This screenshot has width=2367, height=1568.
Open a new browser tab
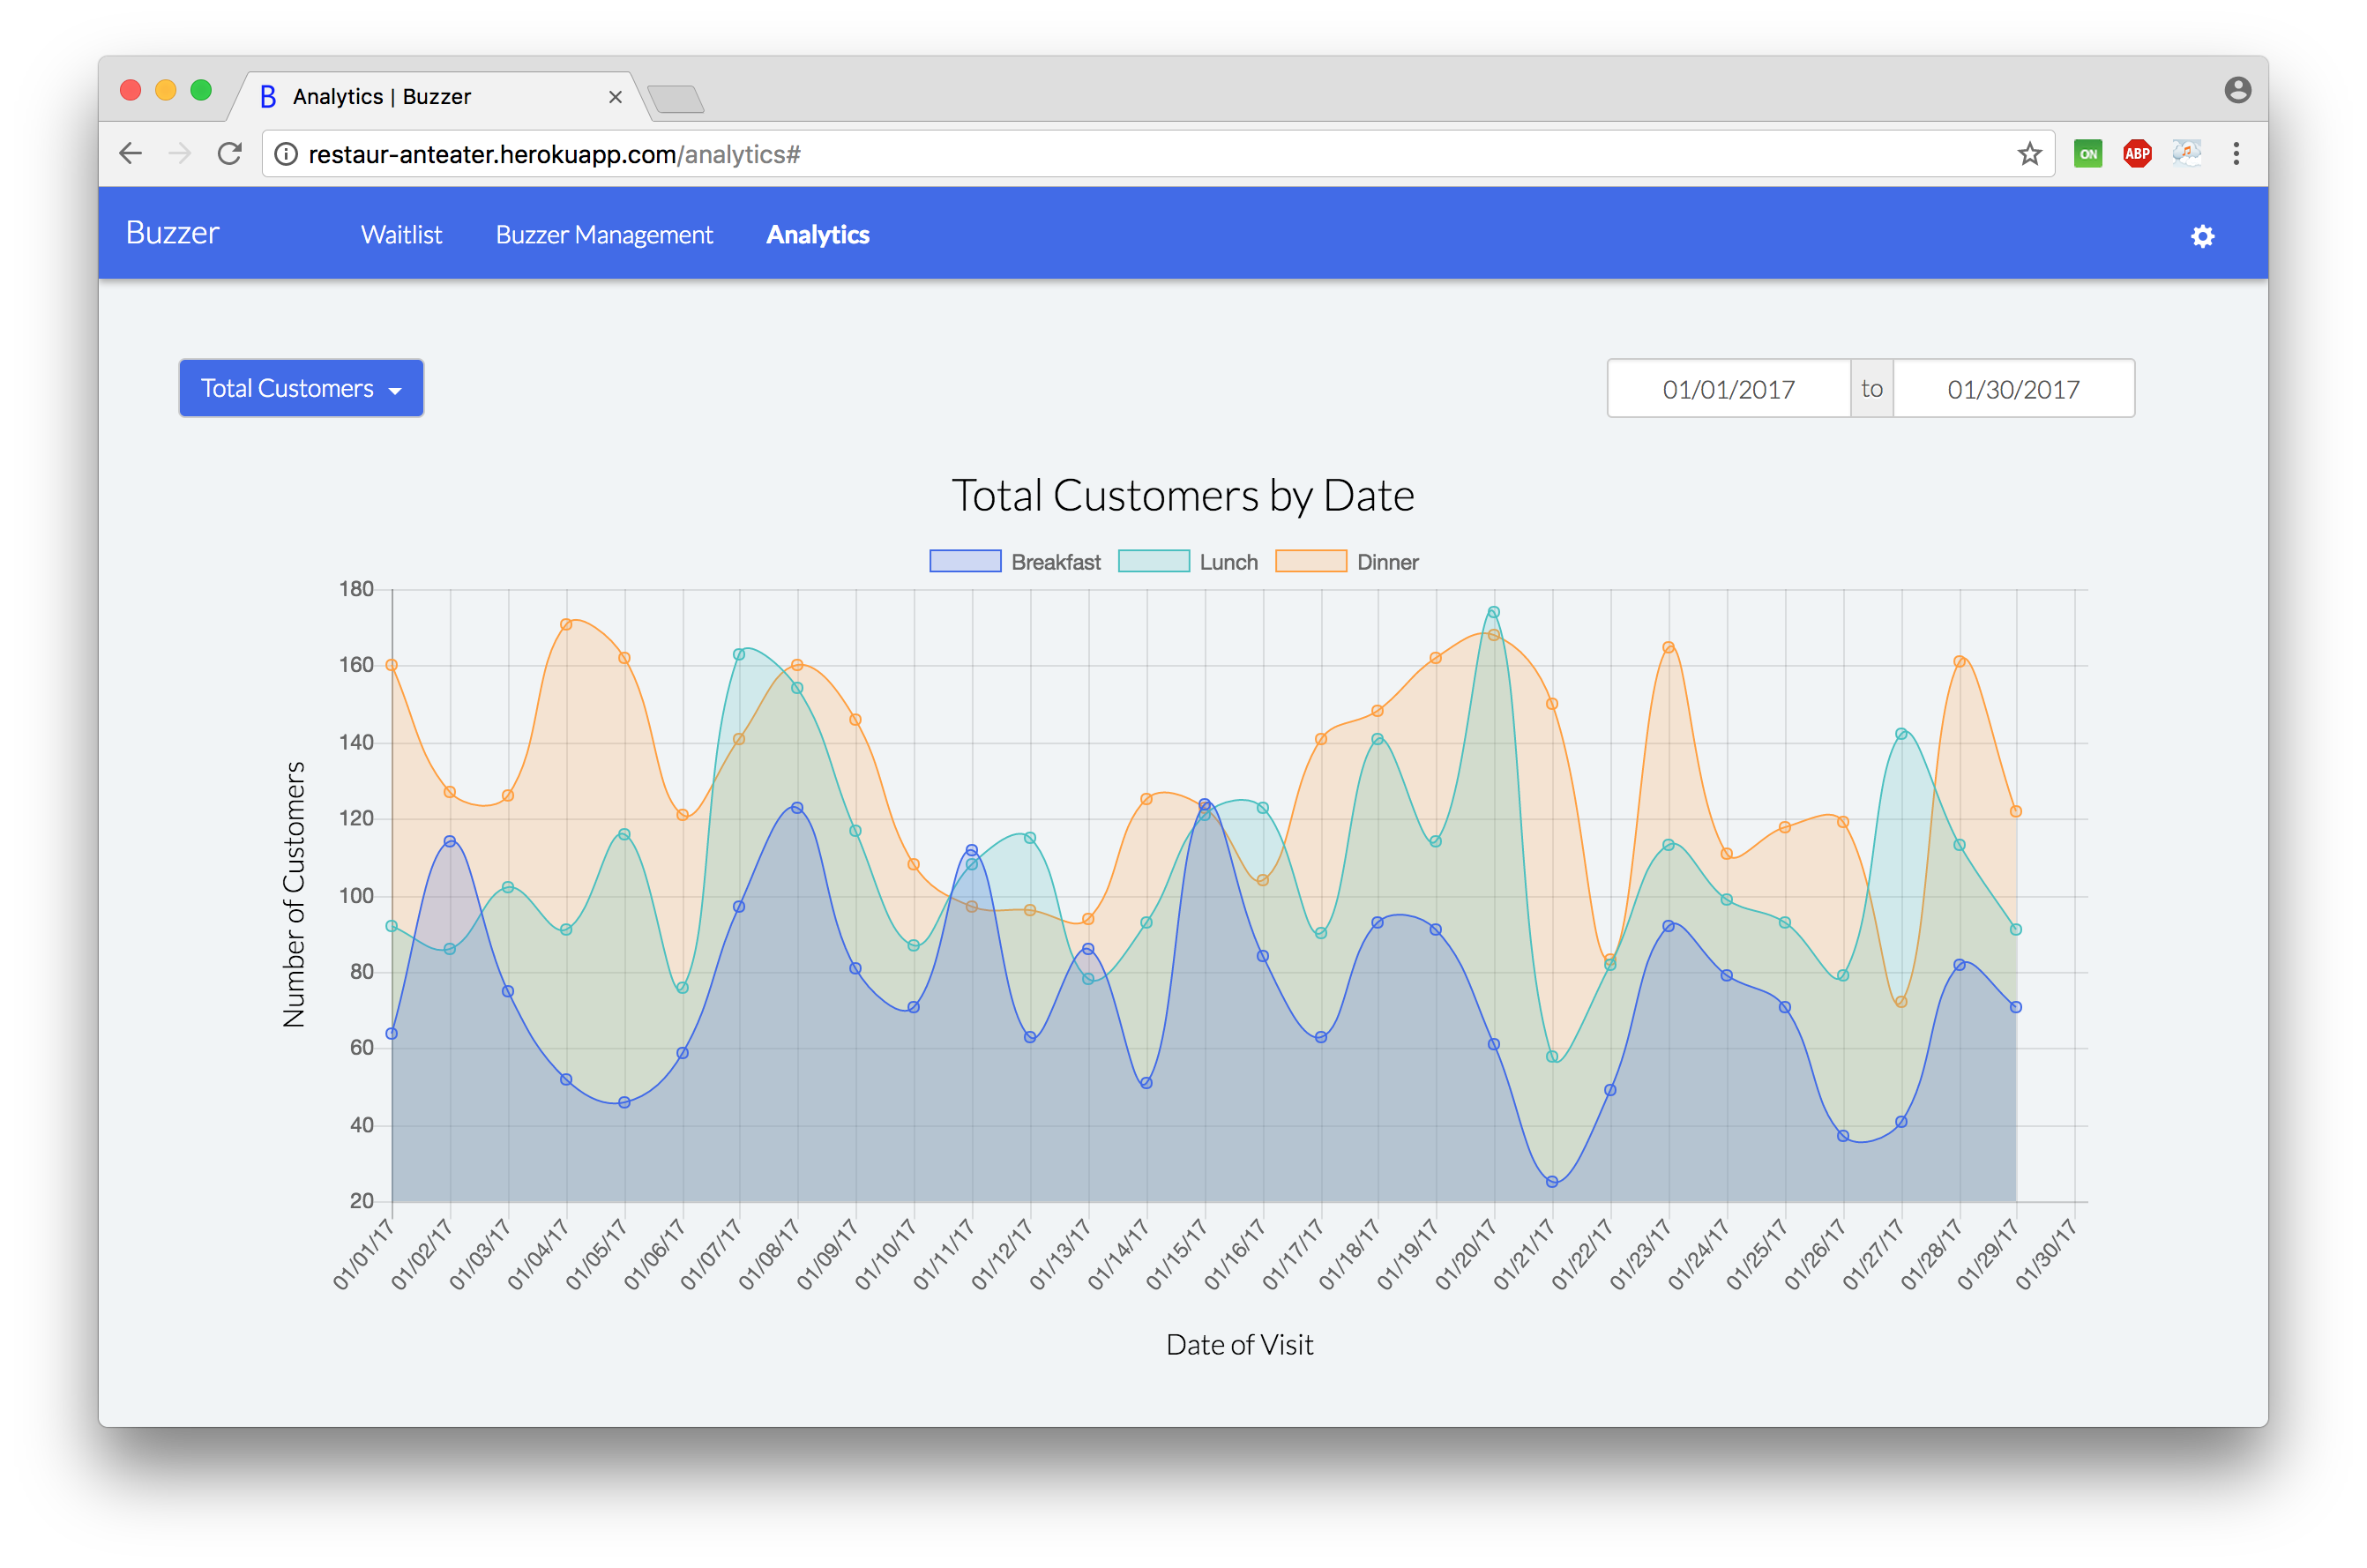point(676,98)
